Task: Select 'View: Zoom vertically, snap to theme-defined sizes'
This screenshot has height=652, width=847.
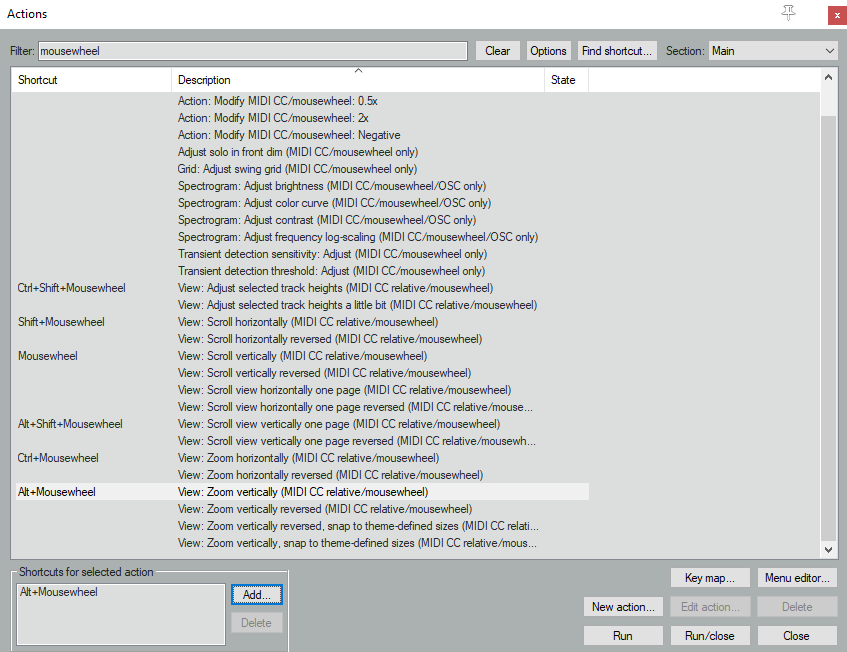Action: pos(358,543)
